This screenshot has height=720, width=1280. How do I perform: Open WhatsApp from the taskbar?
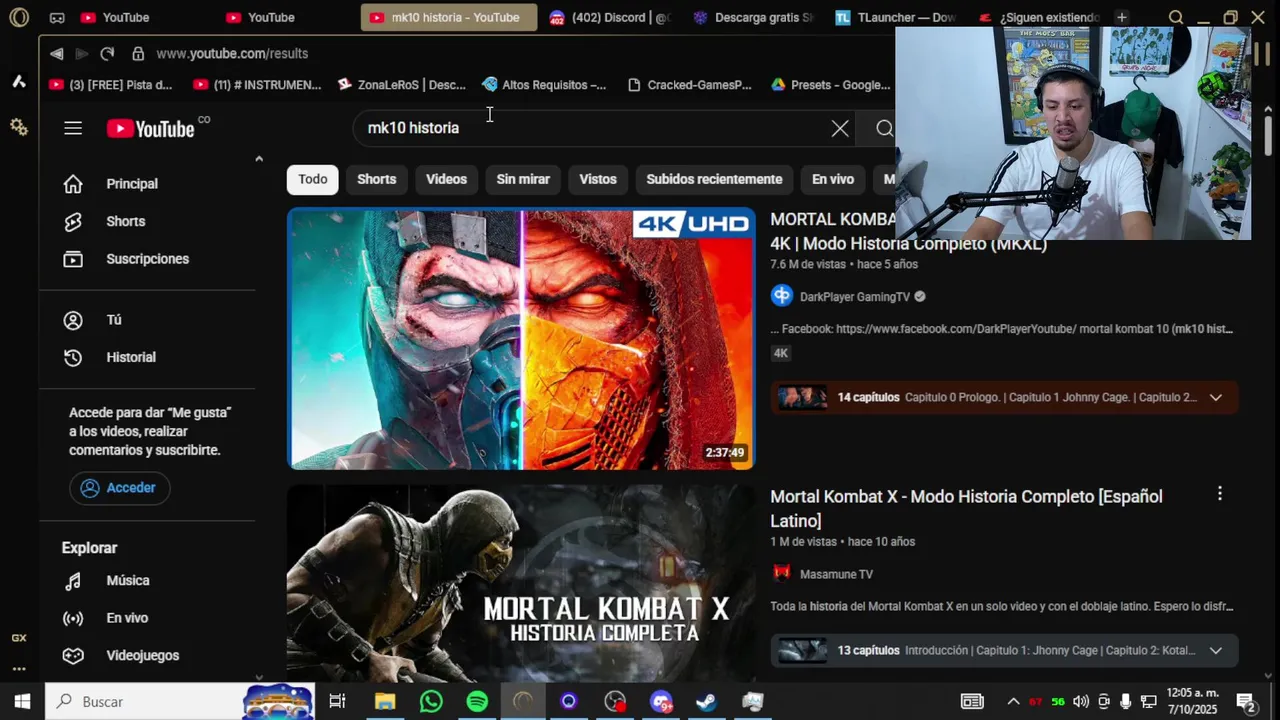(x=431, y=701)
